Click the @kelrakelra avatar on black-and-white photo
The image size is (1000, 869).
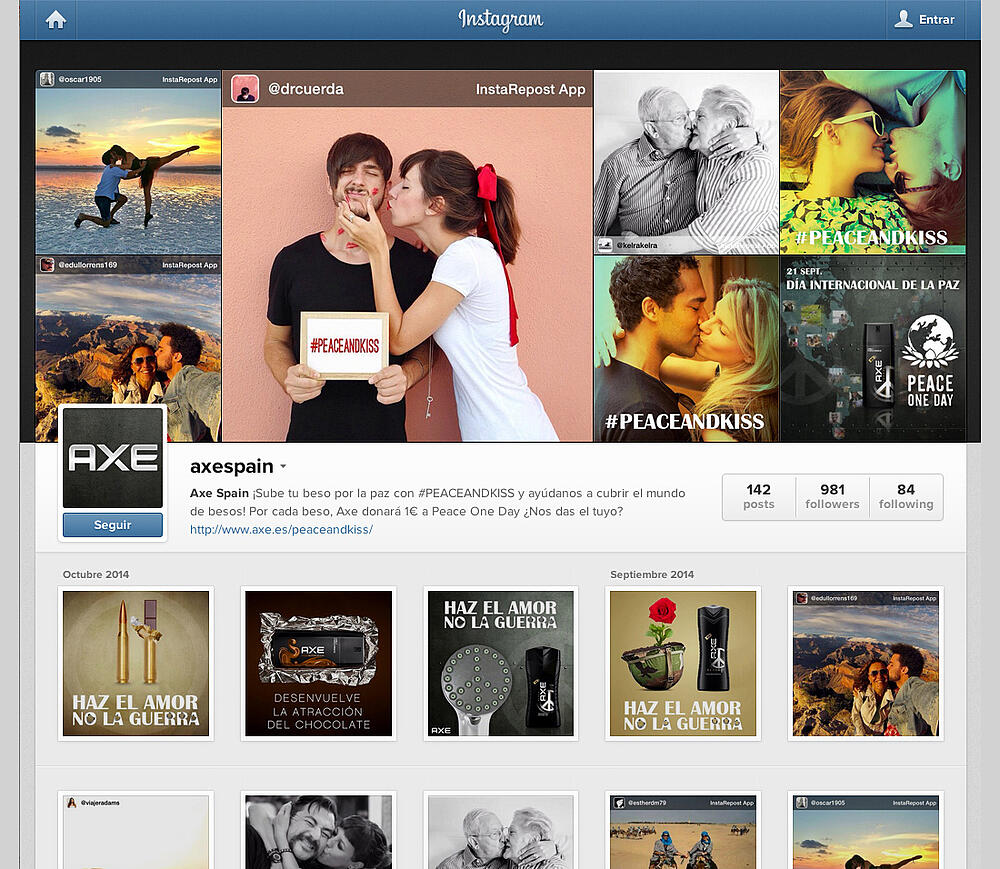click(x=605, y=245)
